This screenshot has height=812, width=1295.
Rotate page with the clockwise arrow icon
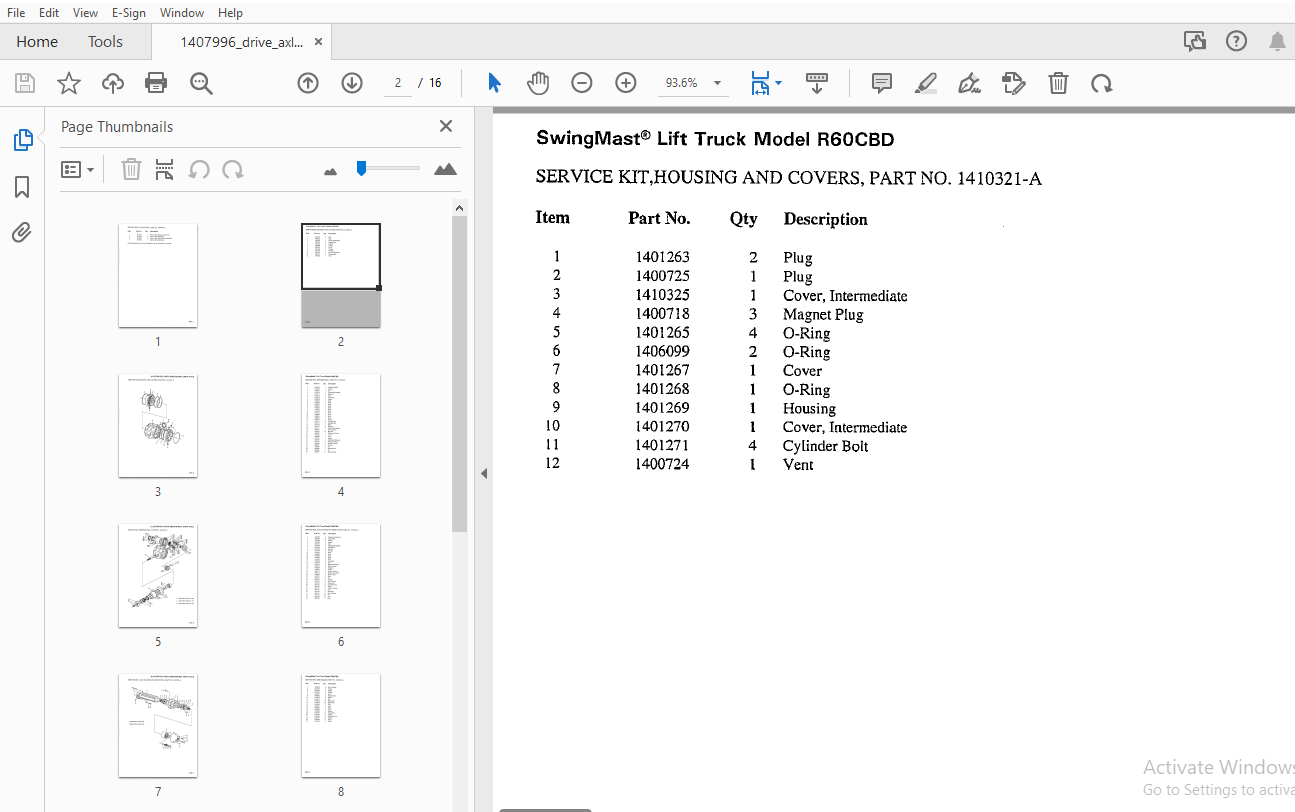click(x=1102, y=83)
